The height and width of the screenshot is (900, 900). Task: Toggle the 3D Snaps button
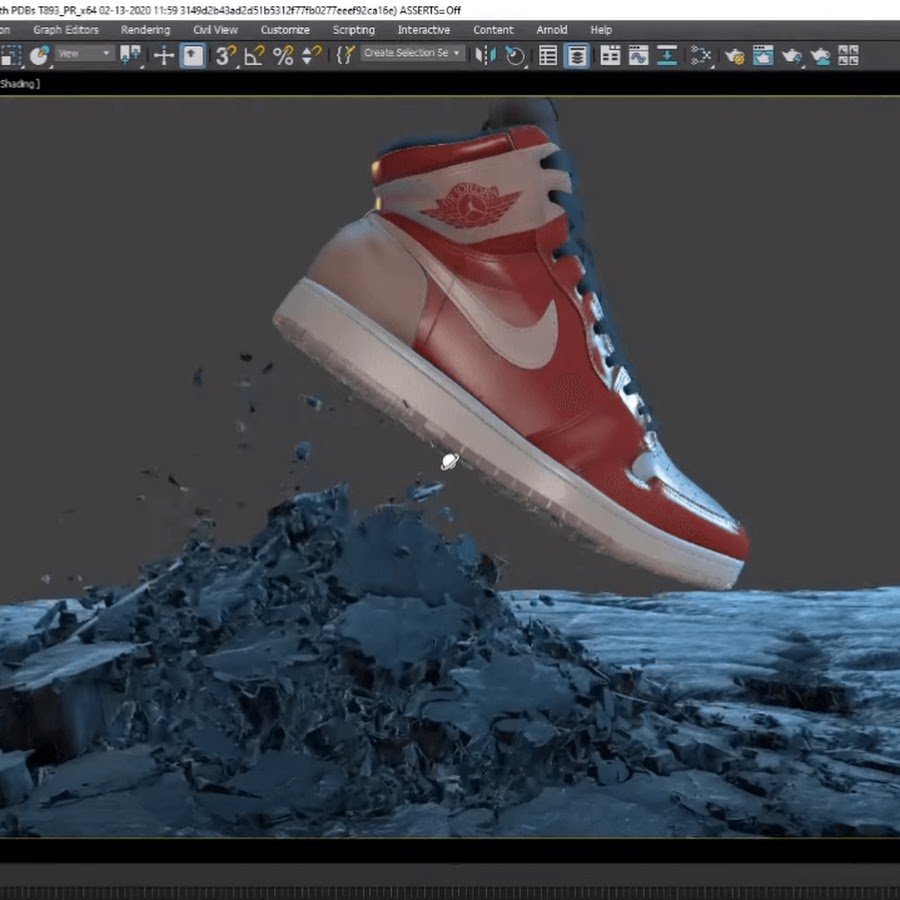(226, 56)
